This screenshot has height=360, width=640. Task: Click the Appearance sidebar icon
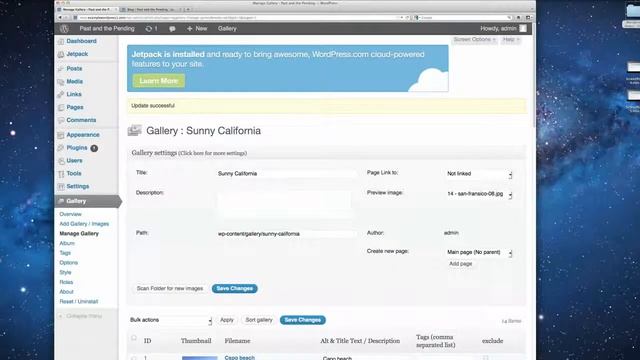pos(61,135)
